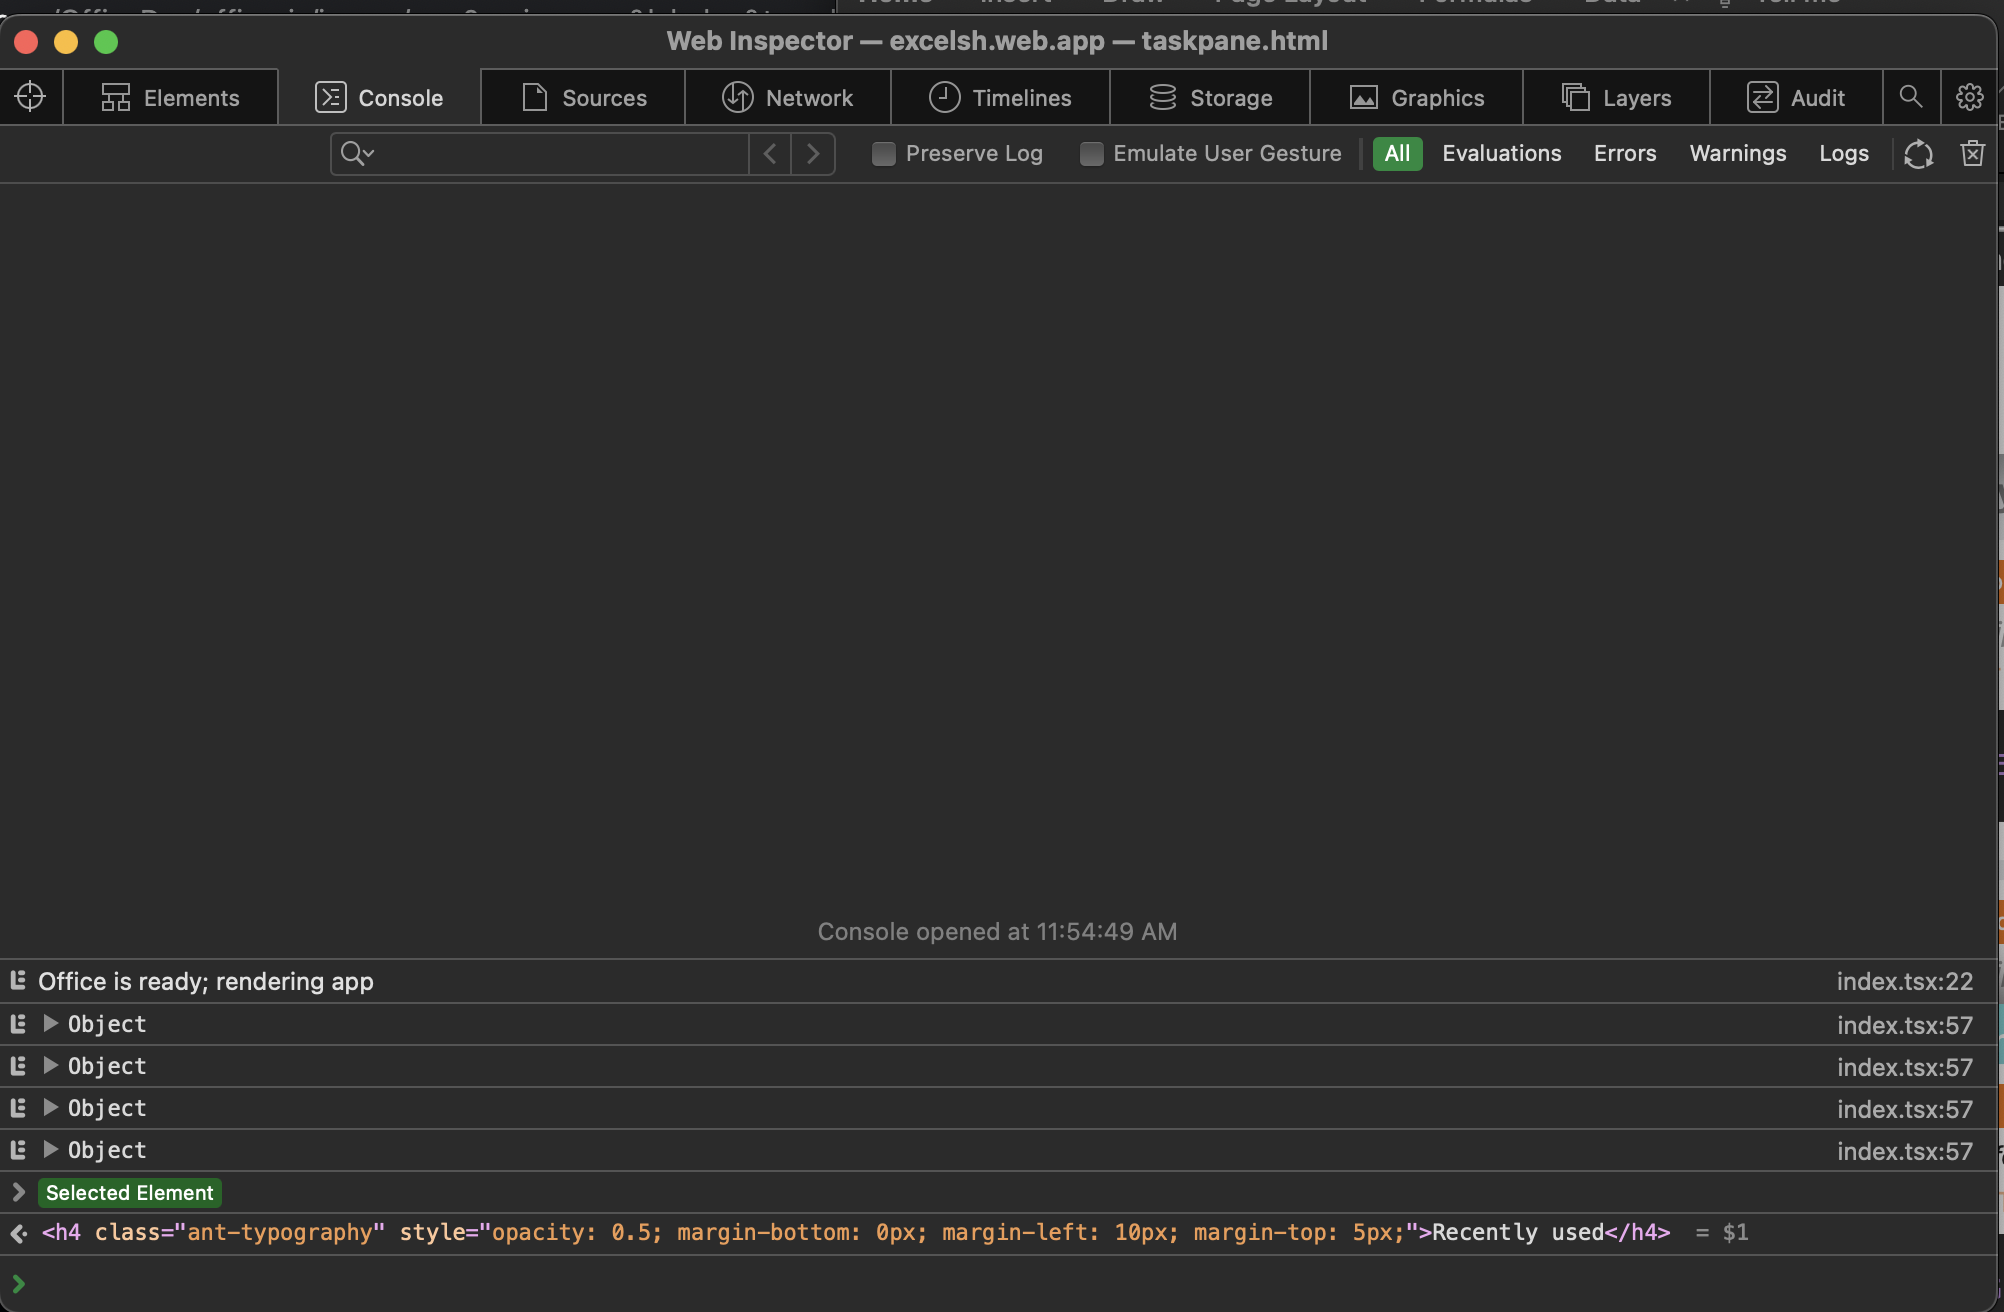
Task: Open the Elements tab
Action: [170, 98]
